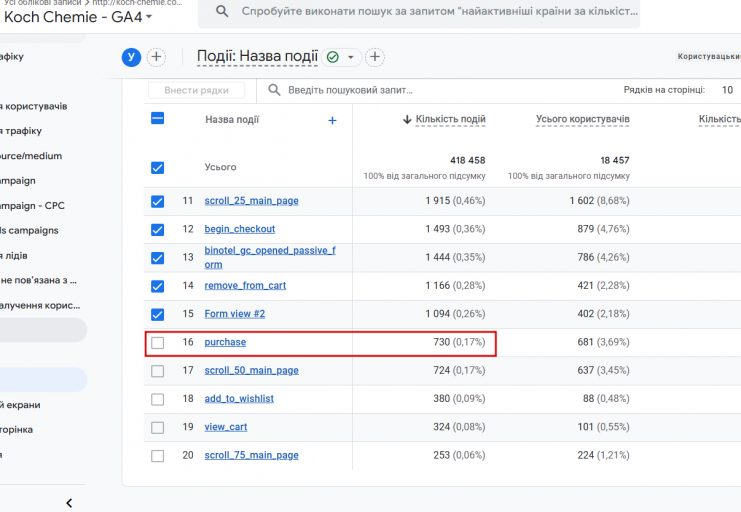Screen dimensions: 741x512
Task: Click the green checkmark status icon beside the report title
Action: [332, 57]
